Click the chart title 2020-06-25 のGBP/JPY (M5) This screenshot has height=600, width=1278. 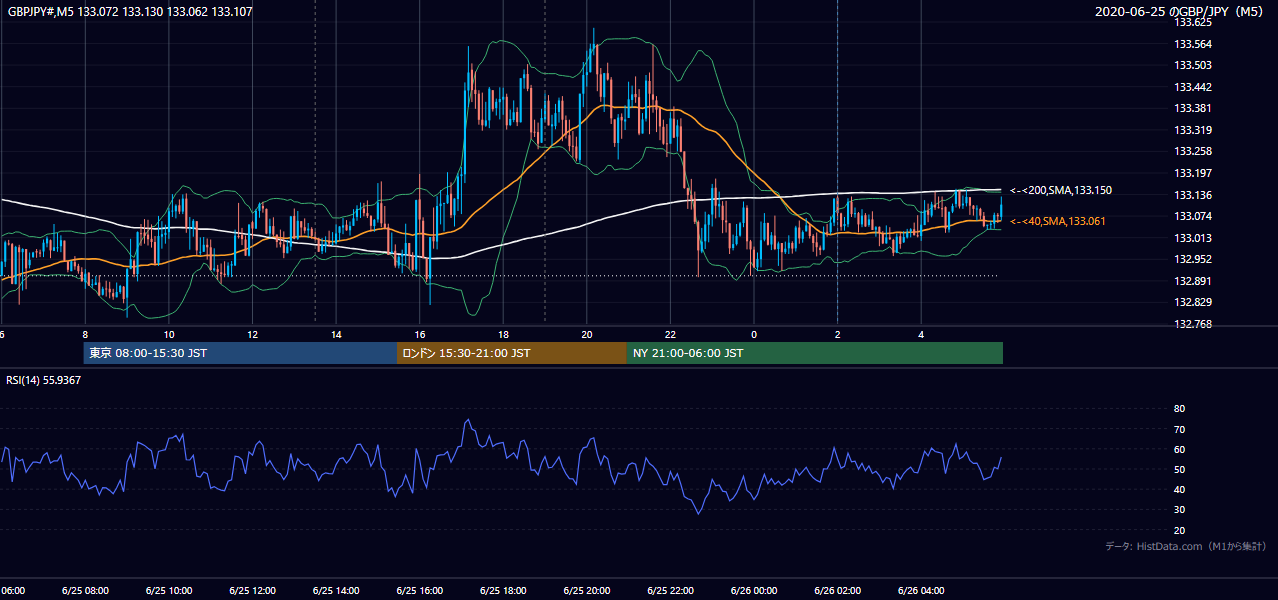(1180, 11)
